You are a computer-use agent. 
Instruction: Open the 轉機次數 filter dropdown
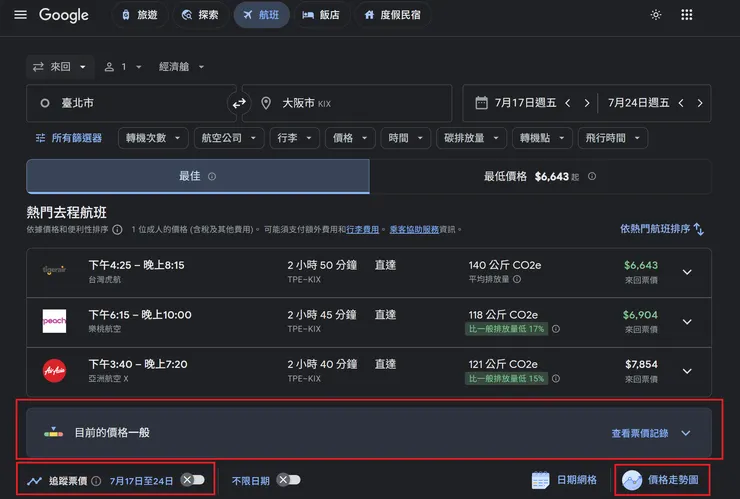pyautogui.click(x=153, y=138)
